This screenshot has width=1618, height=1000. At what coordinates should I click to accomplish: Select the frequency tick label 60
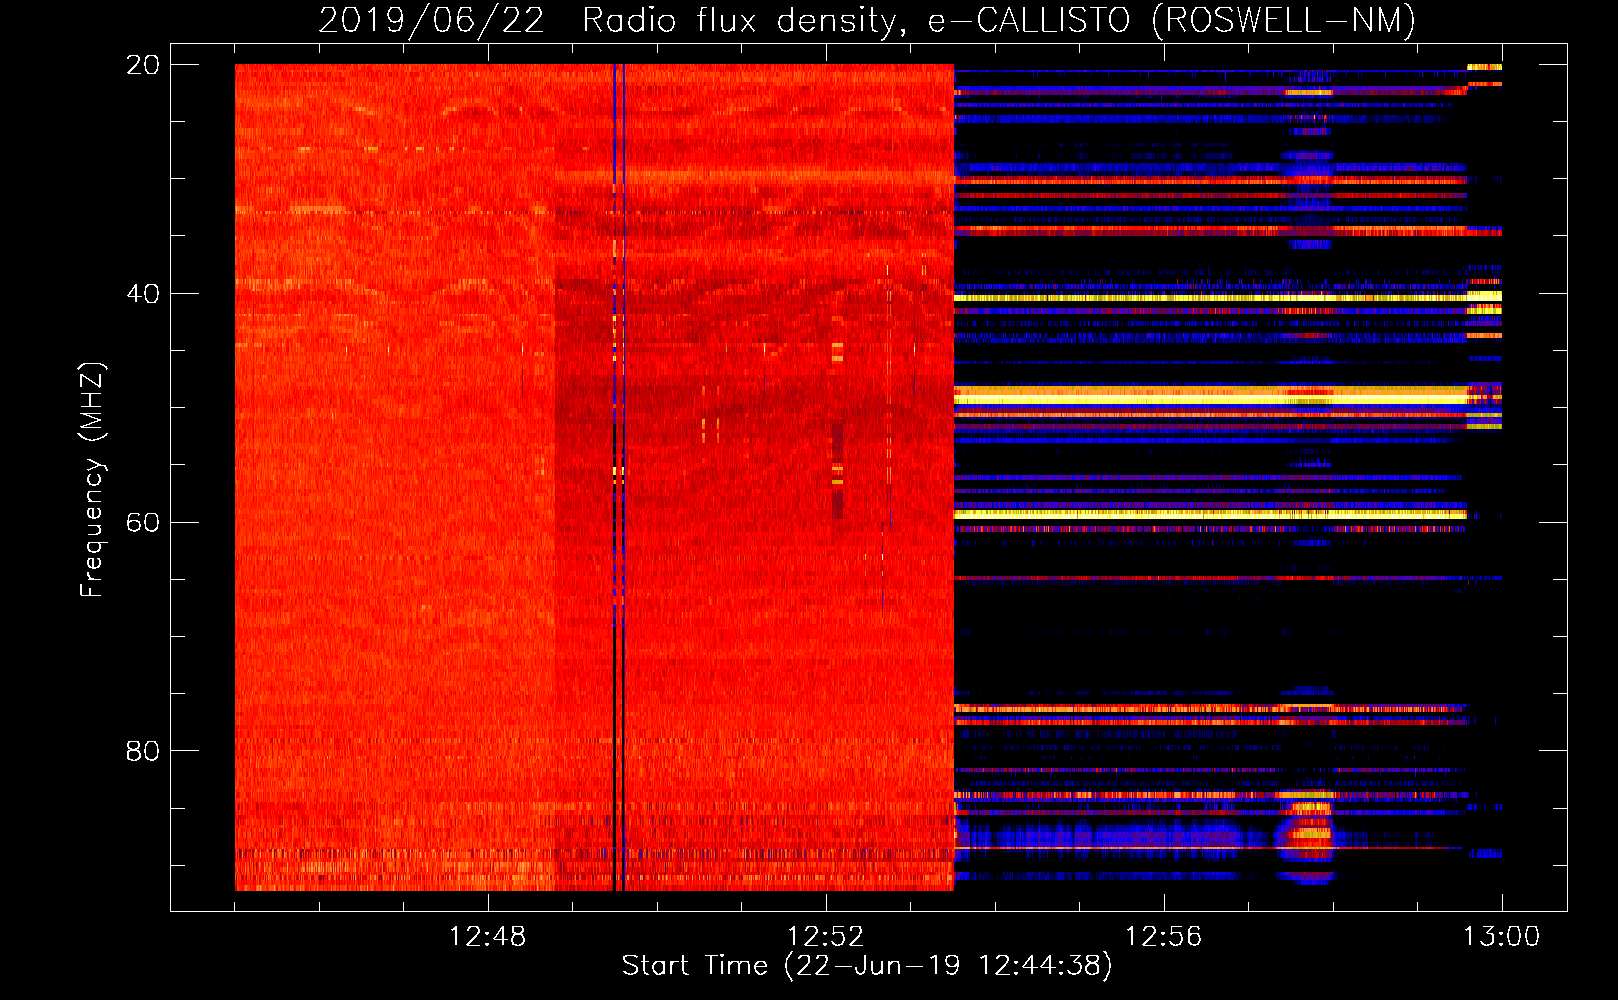pyautogui.click(x=143, y=522)
